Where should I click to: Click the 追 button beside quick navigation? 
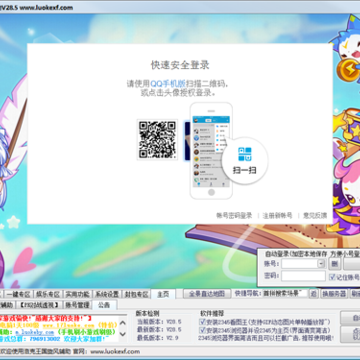(314, 294)
